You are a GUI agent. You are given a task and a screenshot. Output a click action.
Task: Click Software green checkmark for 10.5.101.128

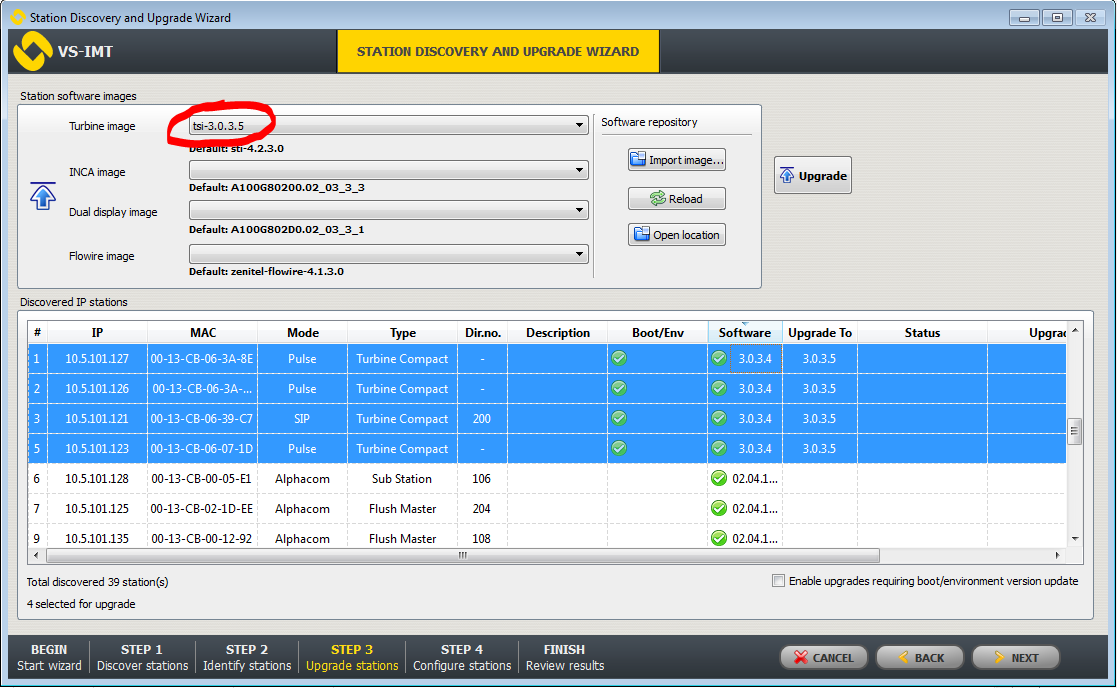click(x=718, y=478)
